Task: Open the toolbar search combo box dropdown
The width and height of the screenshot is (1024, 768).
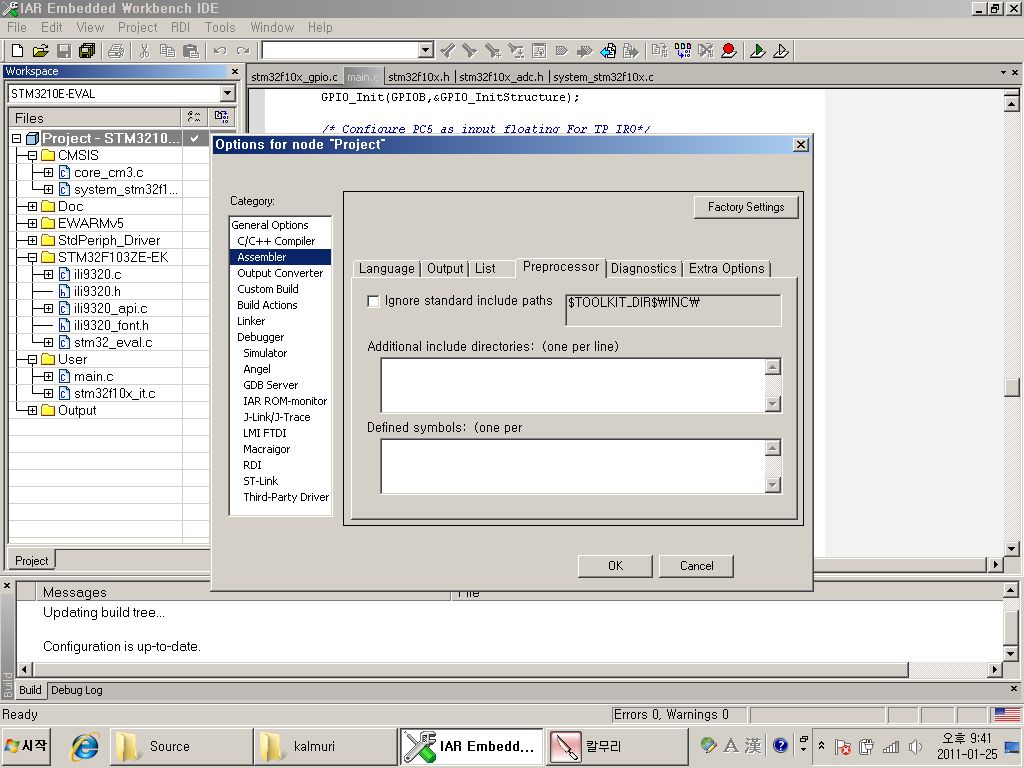Action: tap(426, 50)
